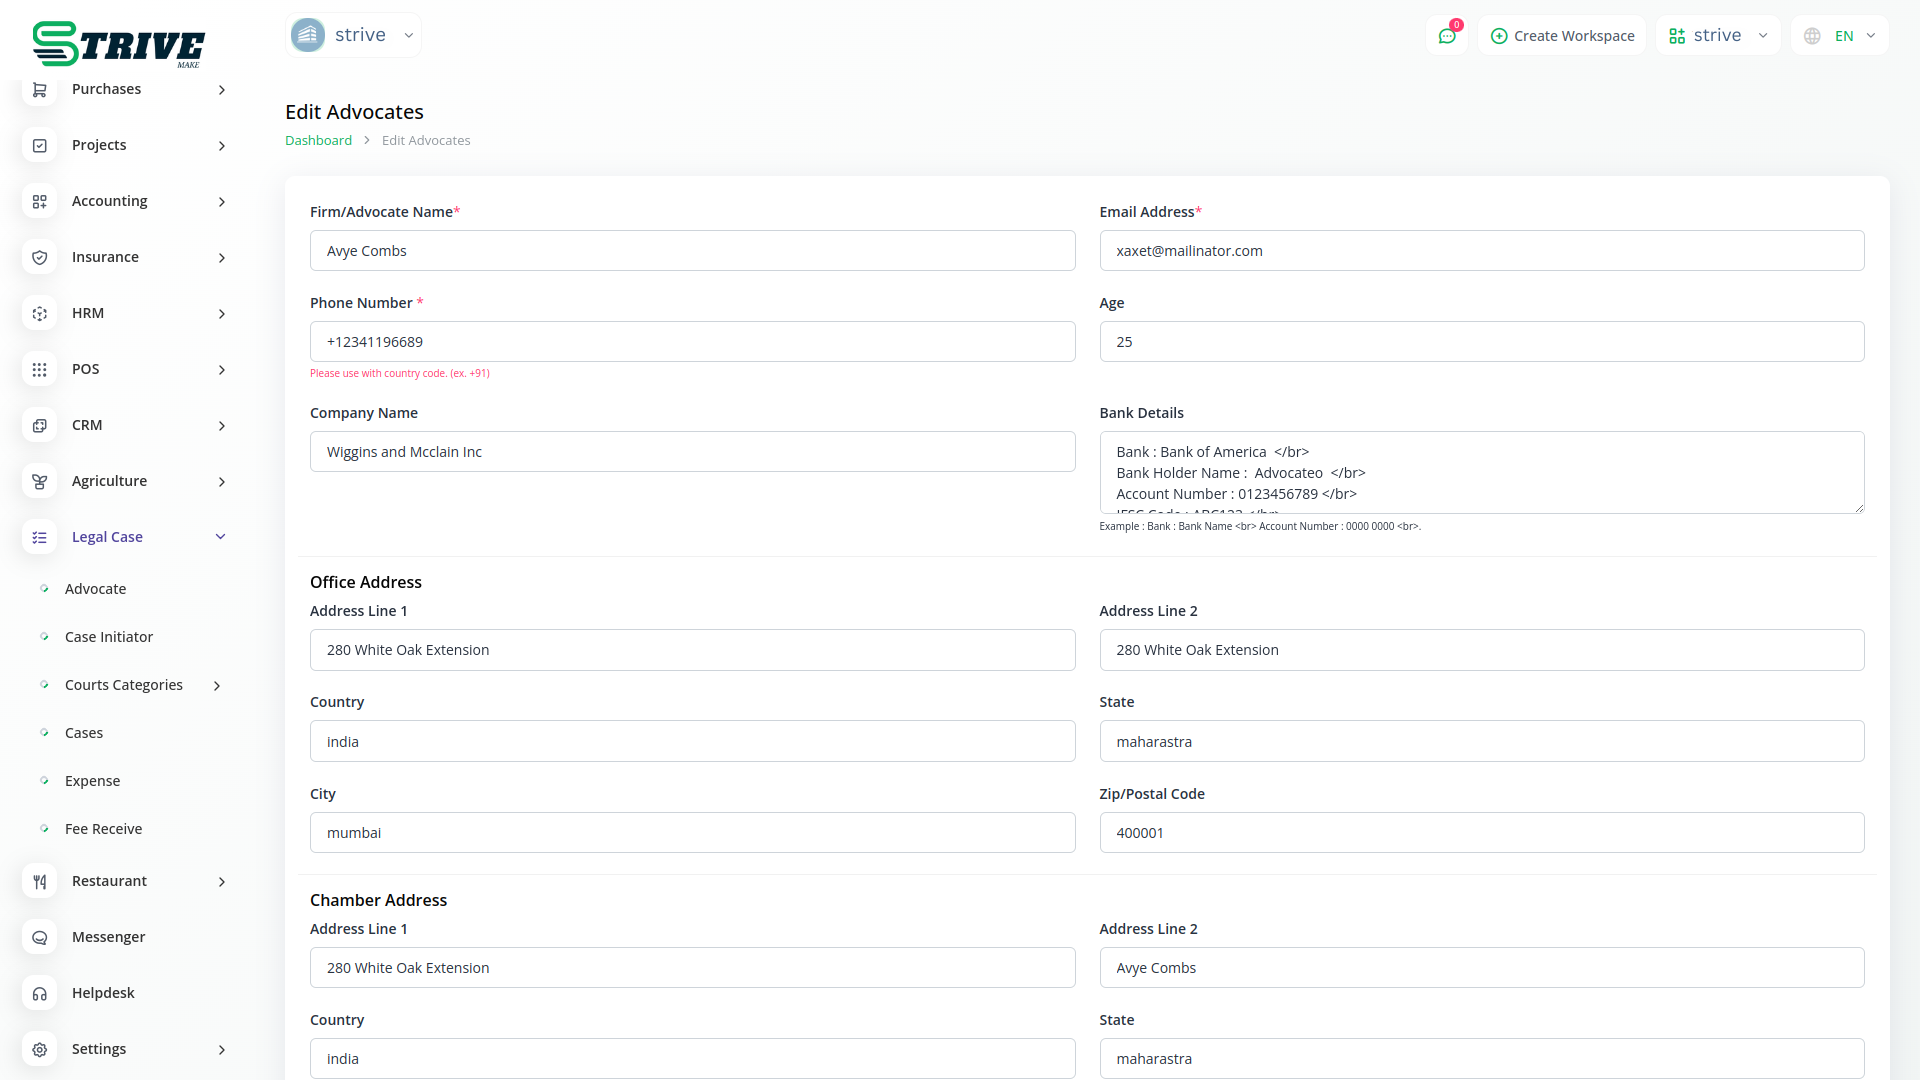Viewport: 1920px width, 1080px height.
Task: Open strive workspace dropdown at top left
Action: click(353, 35)
